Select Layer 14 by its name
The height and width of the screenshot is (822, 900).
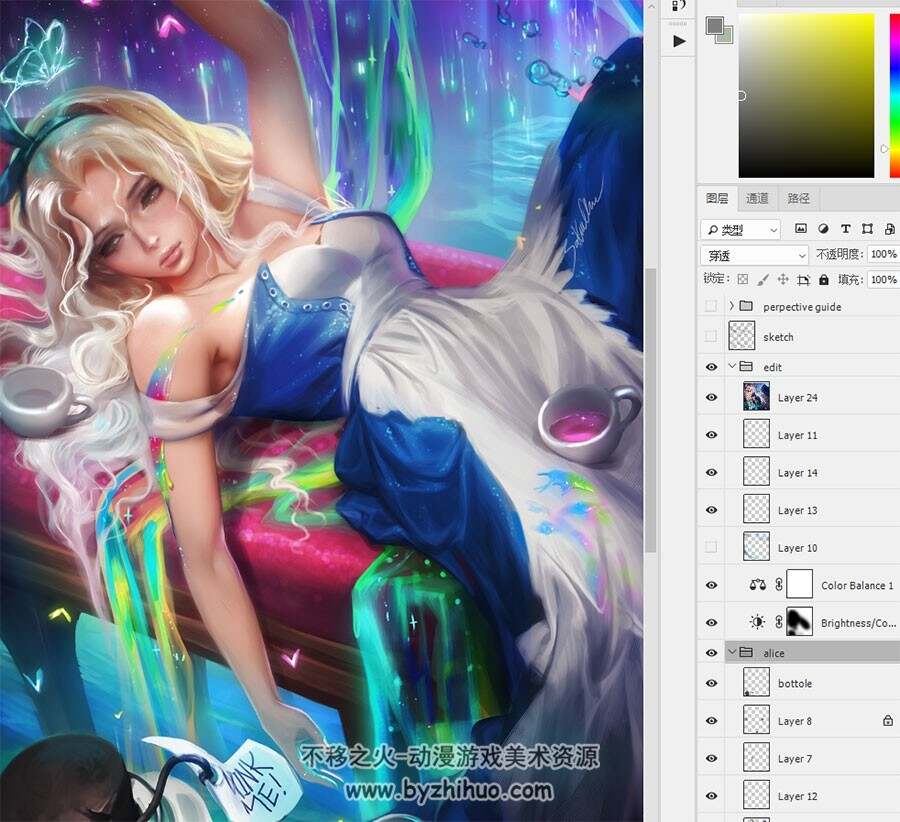click(x=797, y=473)
